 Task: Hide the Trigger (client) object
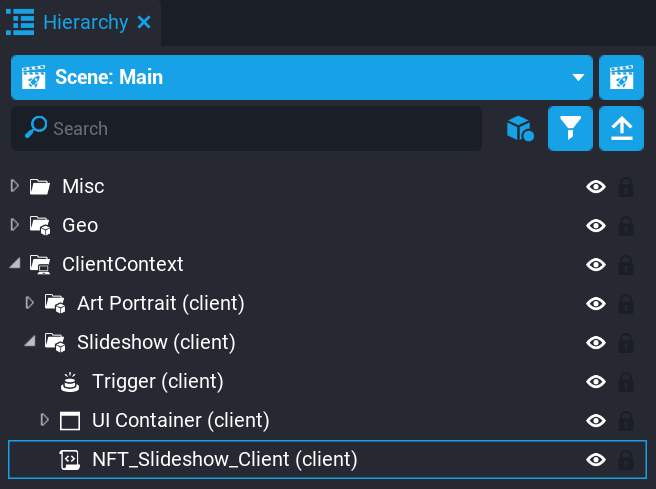pyautogui.click(x=596, y=381)
